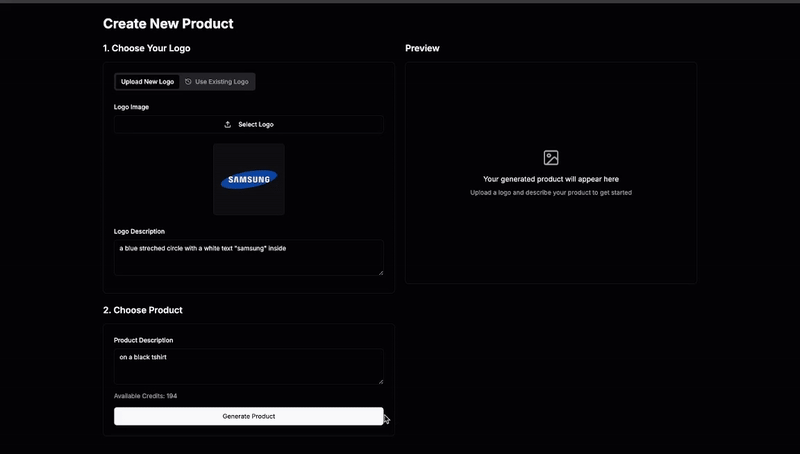Focus the Product Description text area
The height and width of the screenshot is (454, 800).
[248, 366]
